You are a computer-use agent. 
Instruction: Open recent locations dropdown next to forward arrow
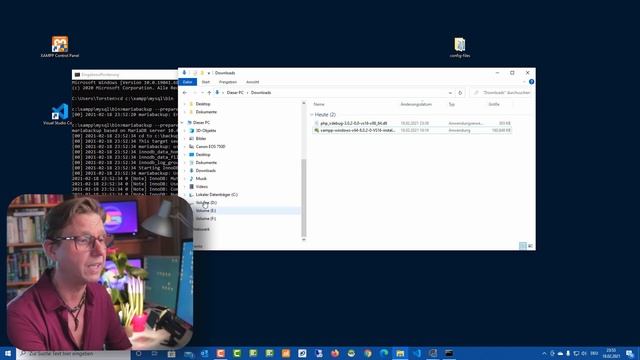click(202, 93)
